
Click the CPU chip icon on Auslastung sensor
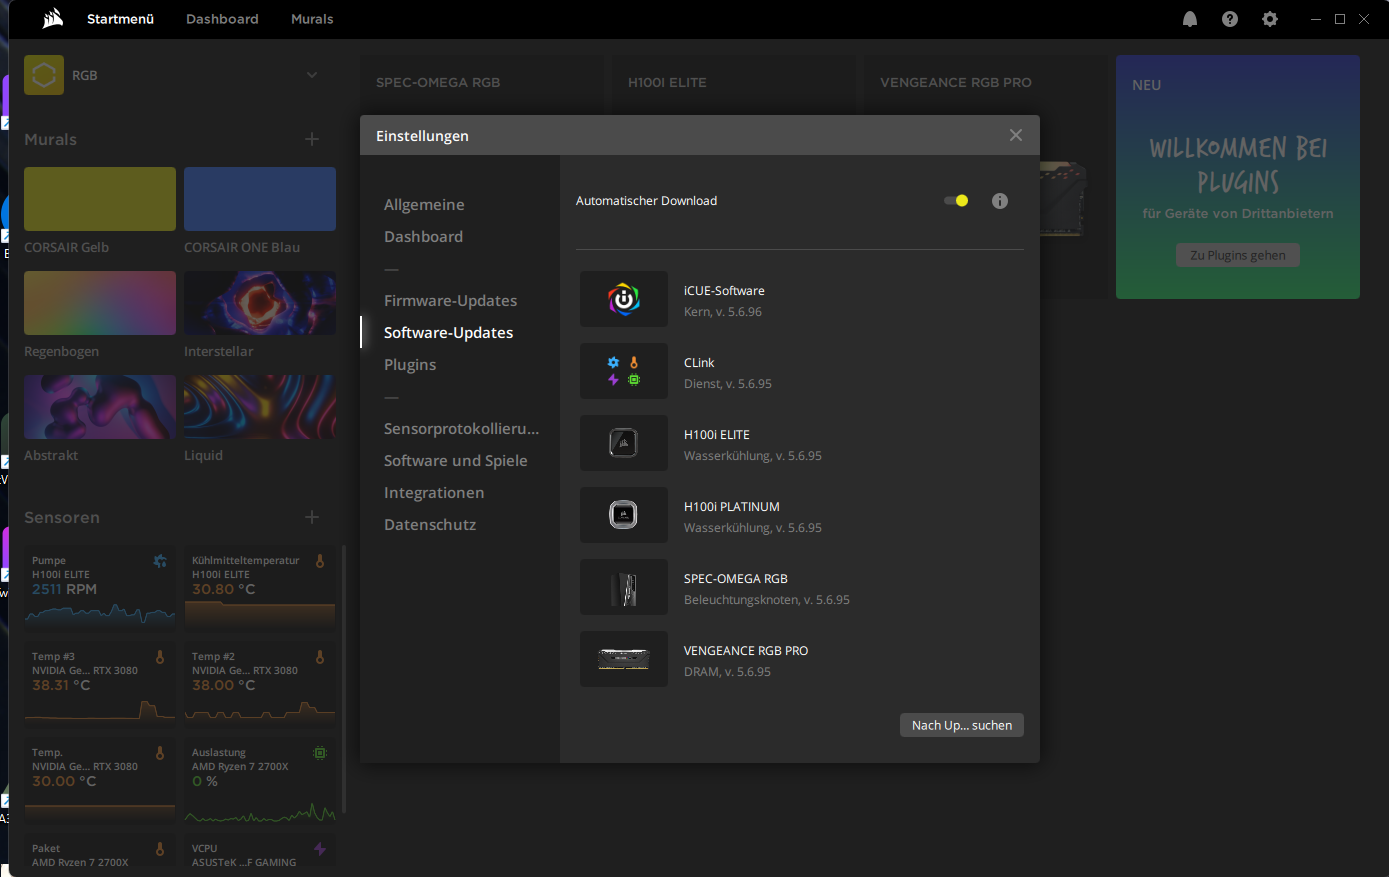320,753
